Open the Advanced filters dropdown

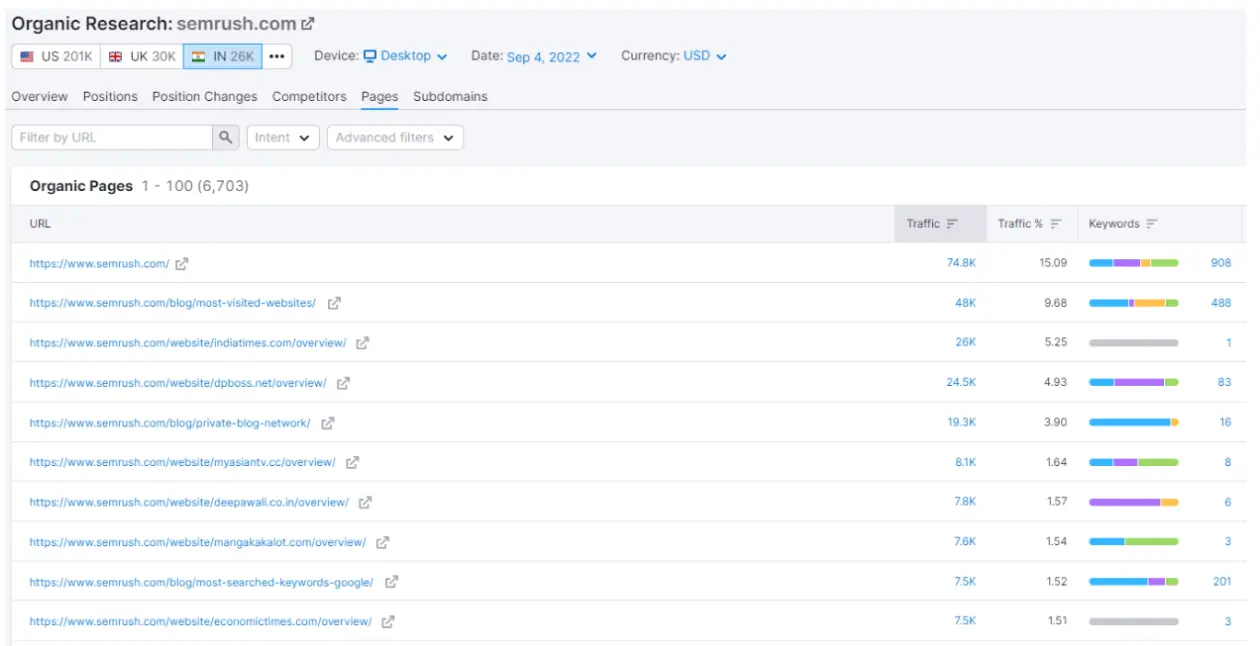click(394, 138)
